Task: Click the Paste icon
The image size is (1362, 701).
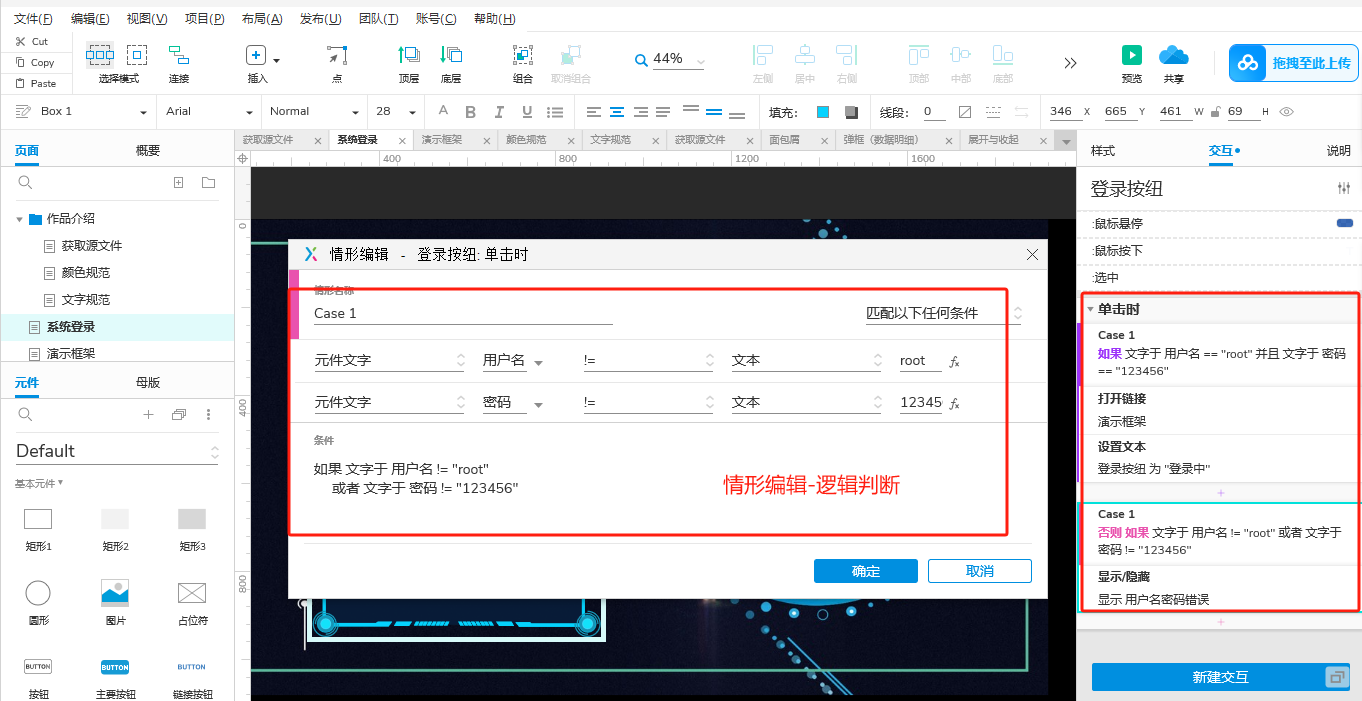Action: (20, 83)
